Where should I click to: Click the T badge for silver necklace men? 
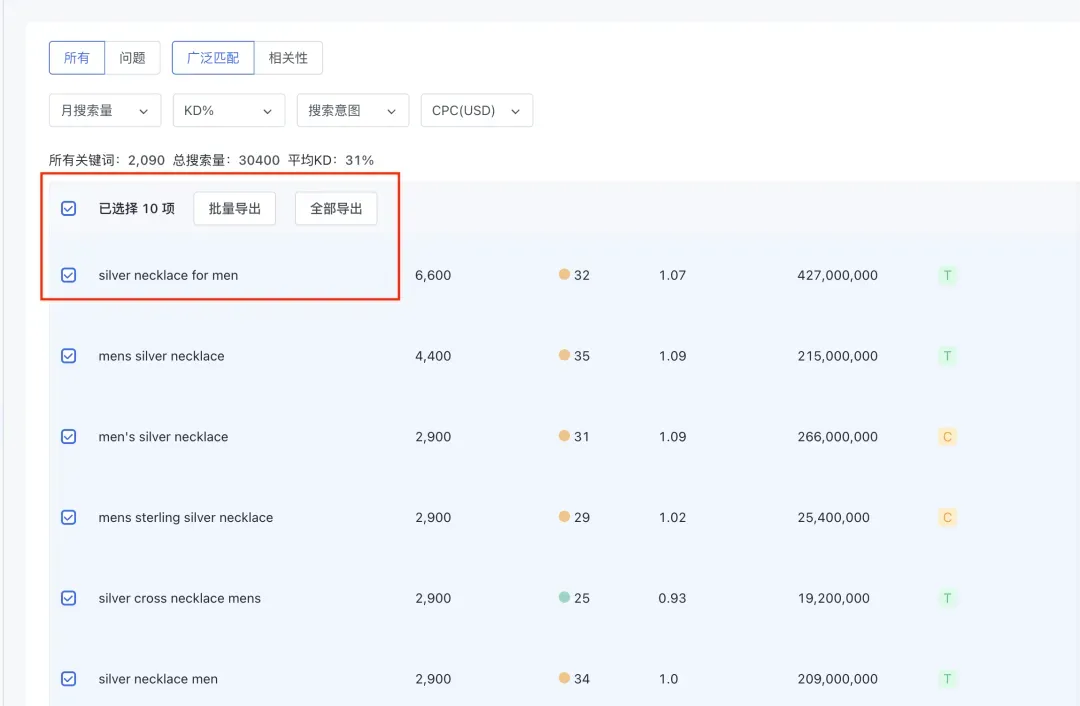click(947, 678)
